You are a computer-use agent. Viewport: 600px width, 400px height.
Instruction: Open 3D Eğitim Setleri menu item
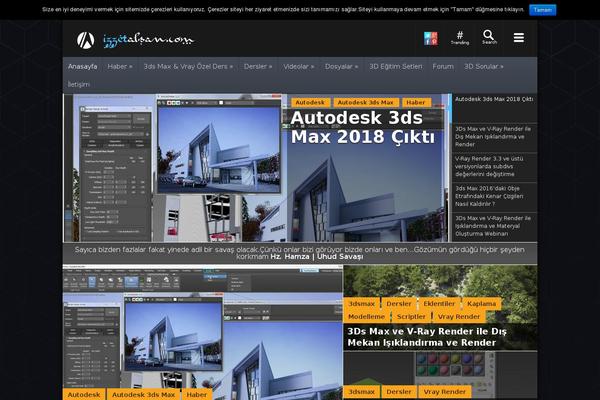click(x=396, y=66)
